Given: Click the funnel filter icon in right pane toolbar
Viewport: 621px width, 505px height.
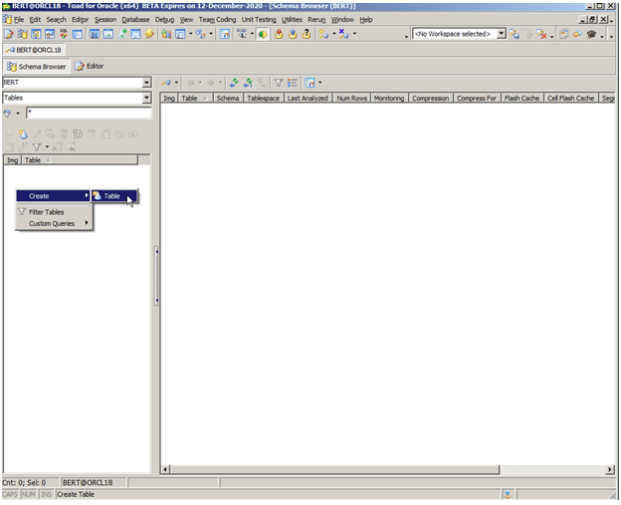Looking at the screenshot, I should click(x=278, y=83).
